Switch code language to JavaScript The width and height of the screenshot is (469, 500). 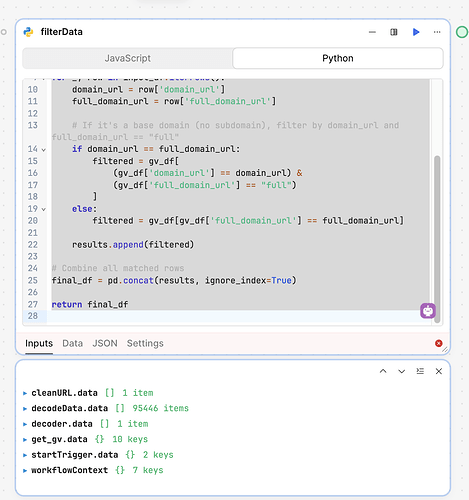tap(128, 58)
